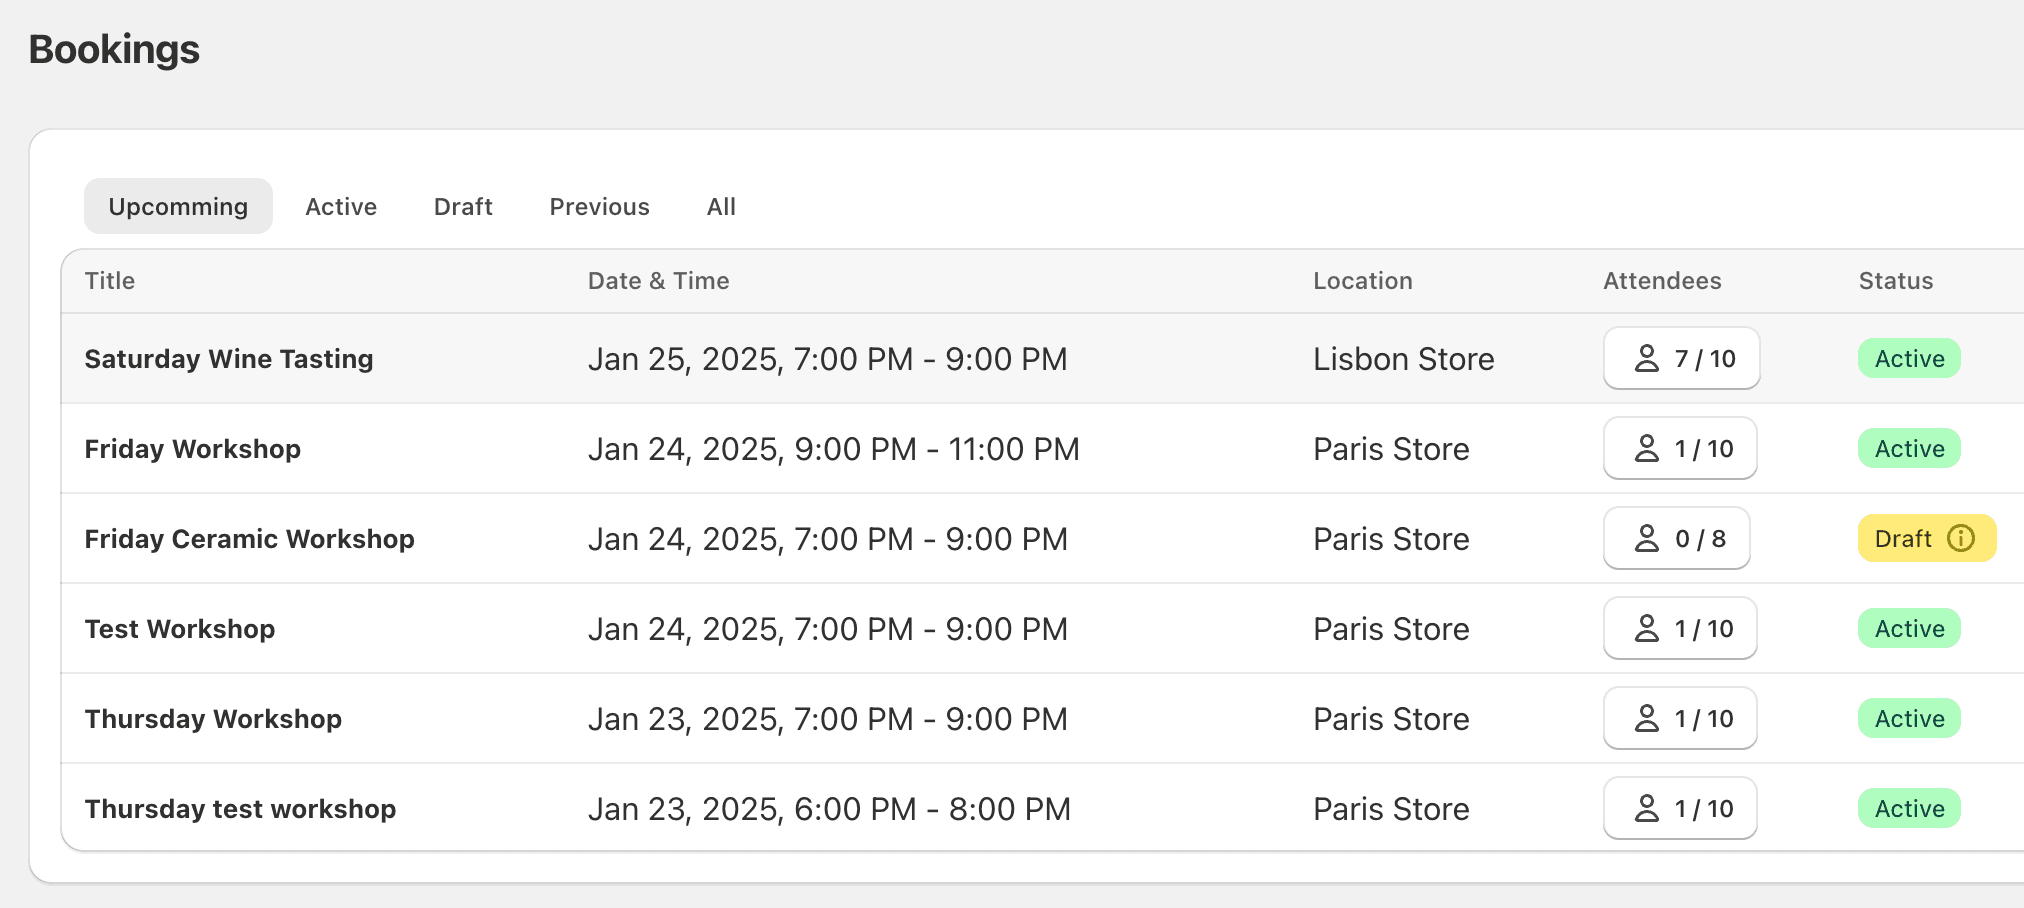
Task: Switch to the Active tab
Action: pyautogui.click(x=341, y=206)
